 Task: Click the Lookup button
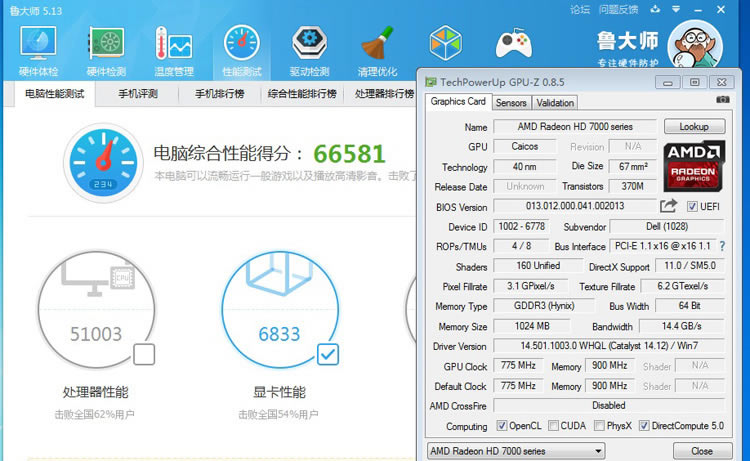click(694, 127)
